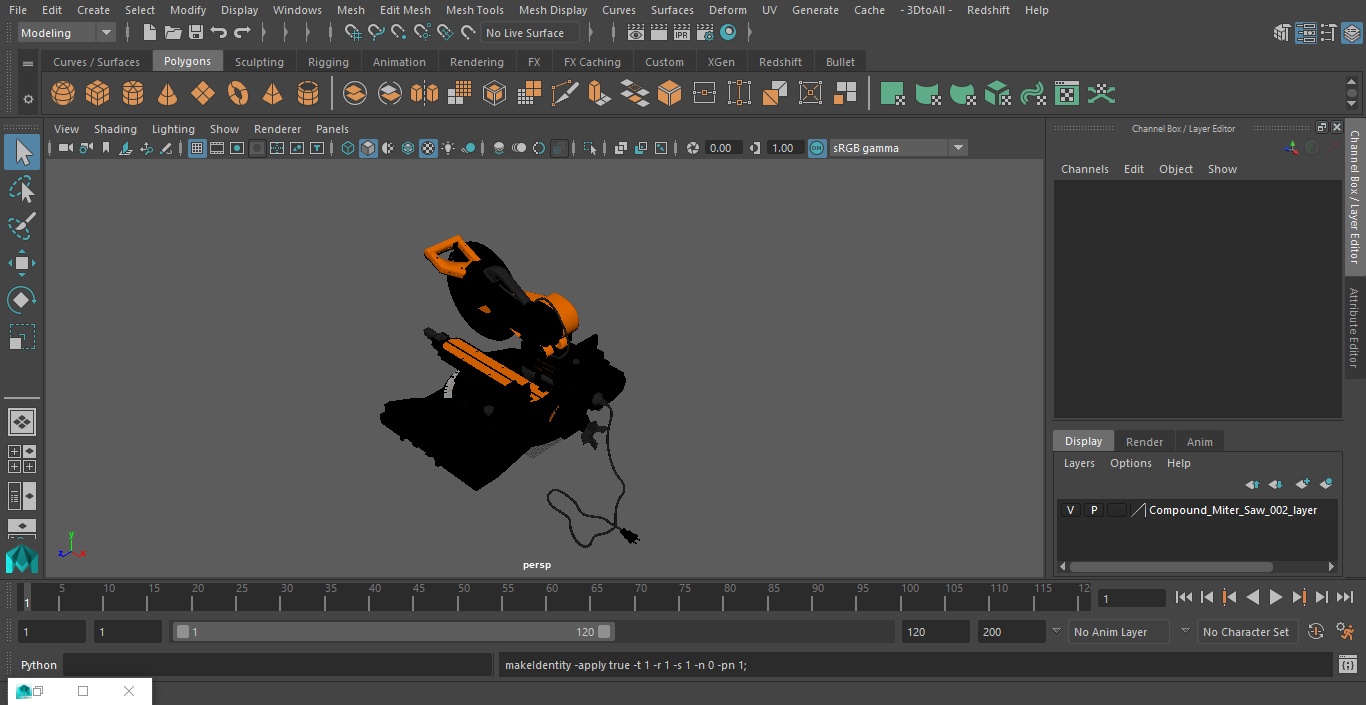
Task: Click the playback end field 200
Action: click(x=1010, y=632)
